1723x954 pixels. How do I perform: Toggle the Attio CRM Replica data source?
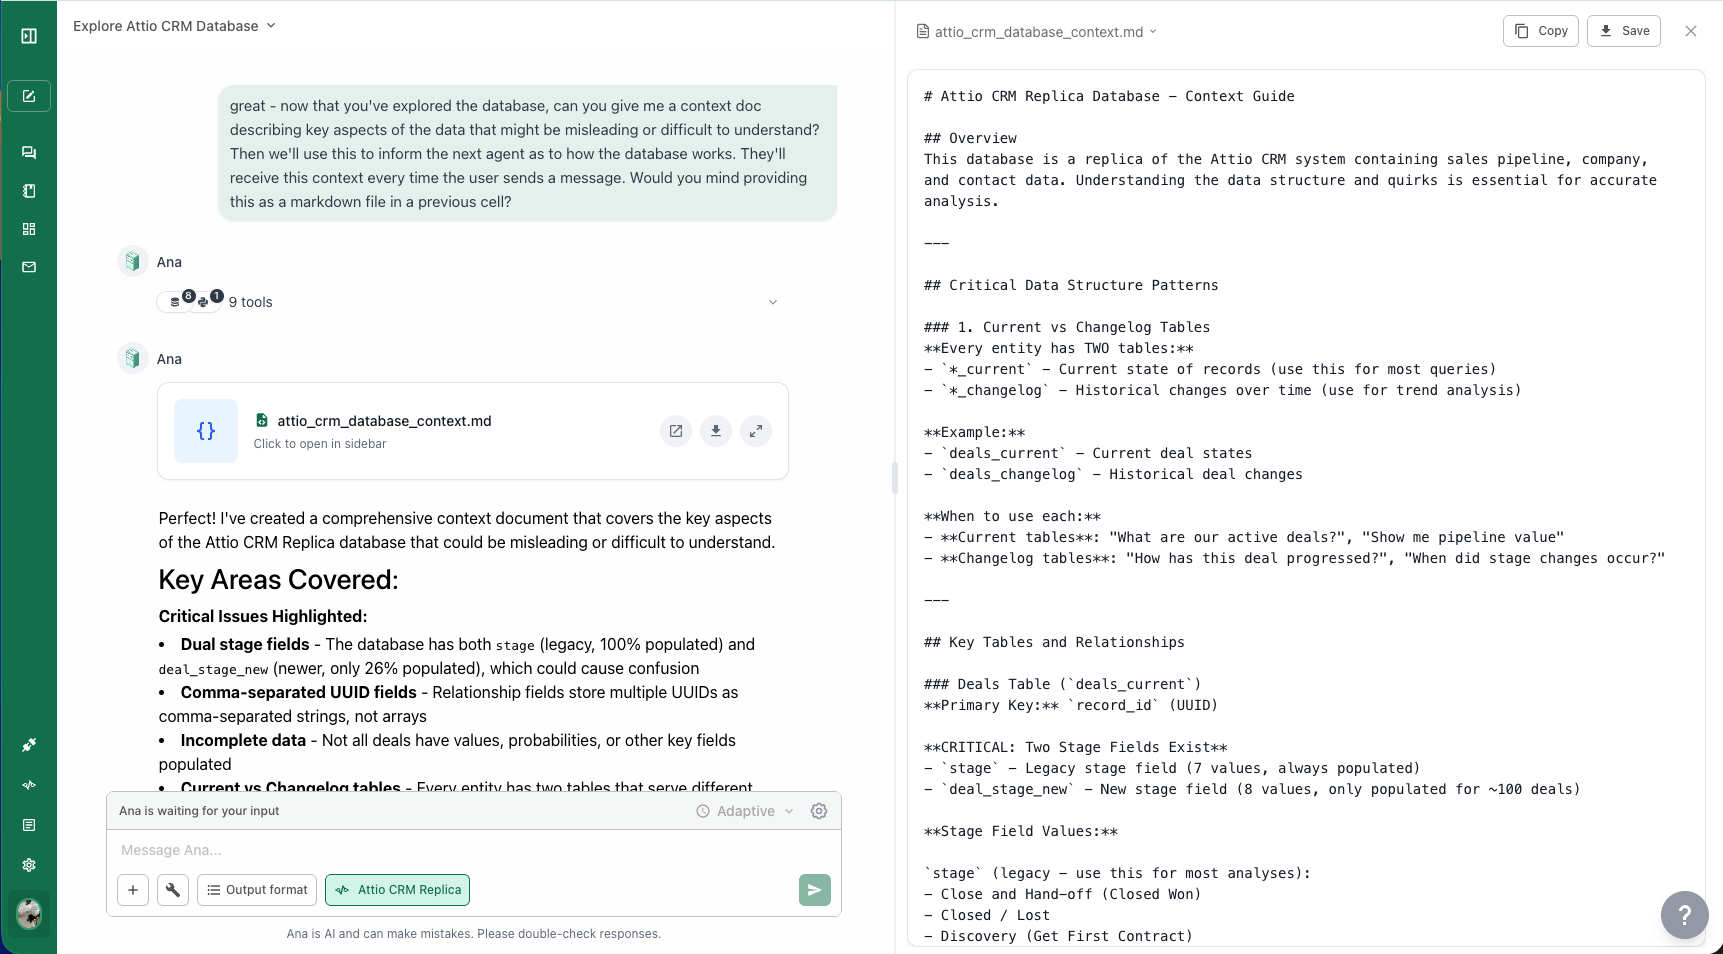pos(397,890)
